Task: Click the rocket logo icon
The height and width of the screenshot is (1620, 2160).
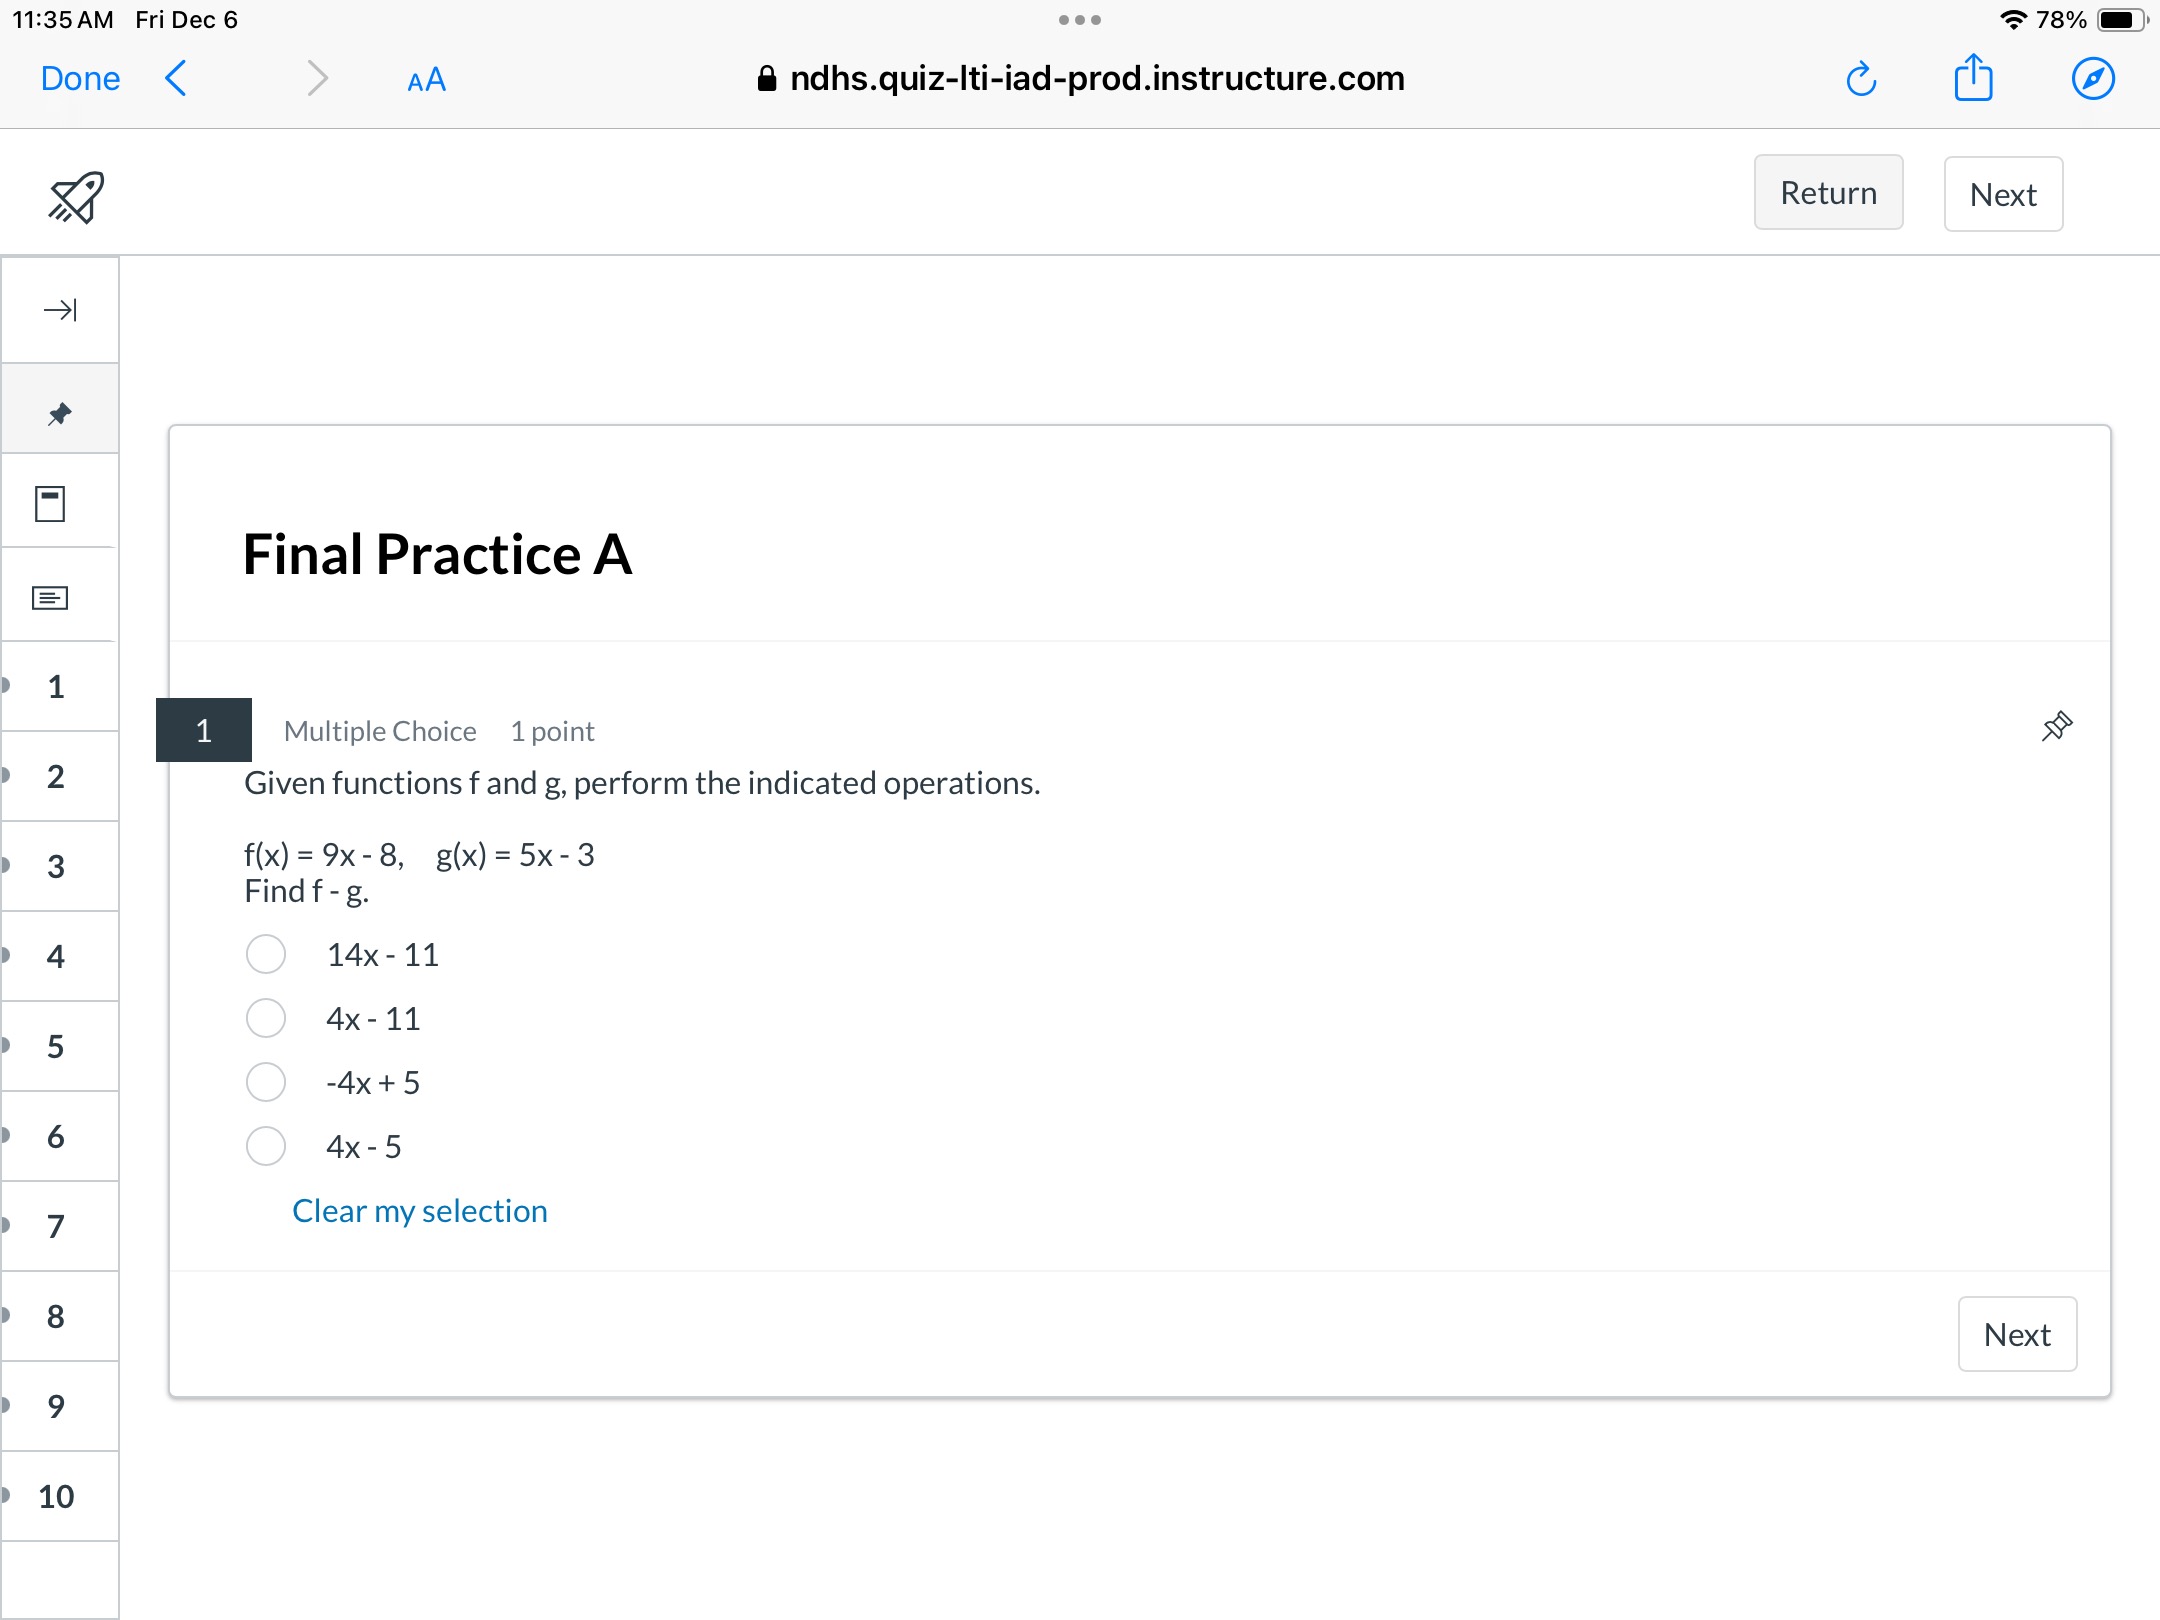Action: click(76, 196)
